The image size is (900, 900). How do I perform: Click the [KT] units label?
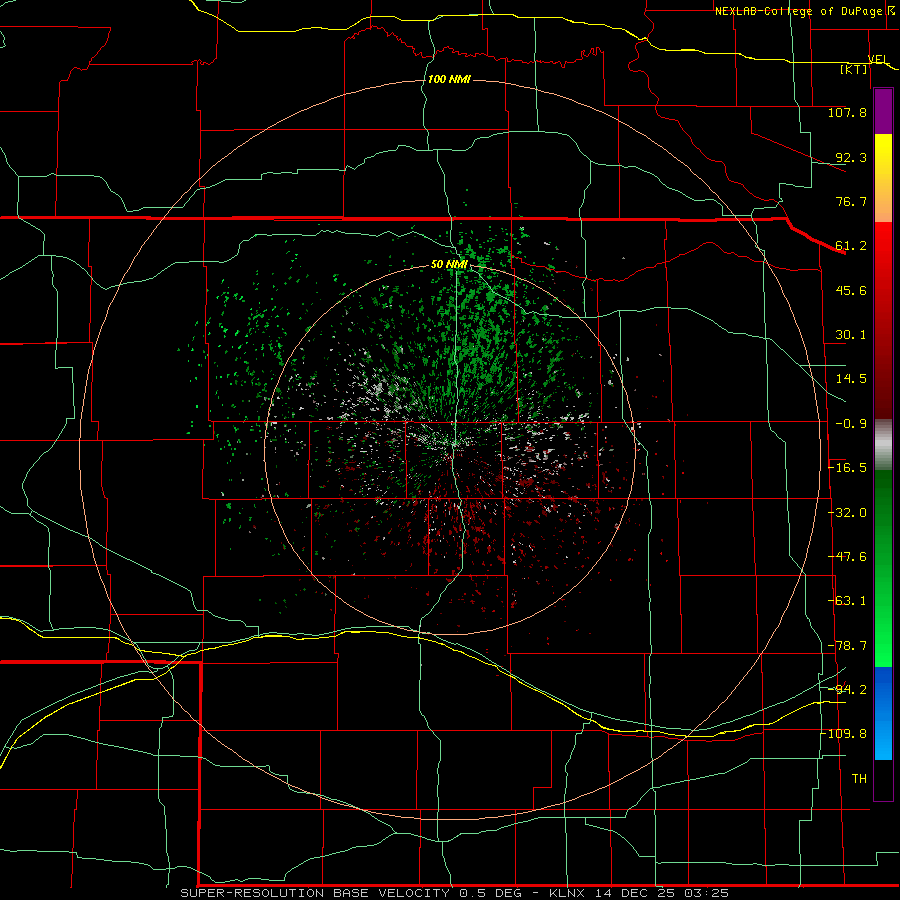click(854, 69)
